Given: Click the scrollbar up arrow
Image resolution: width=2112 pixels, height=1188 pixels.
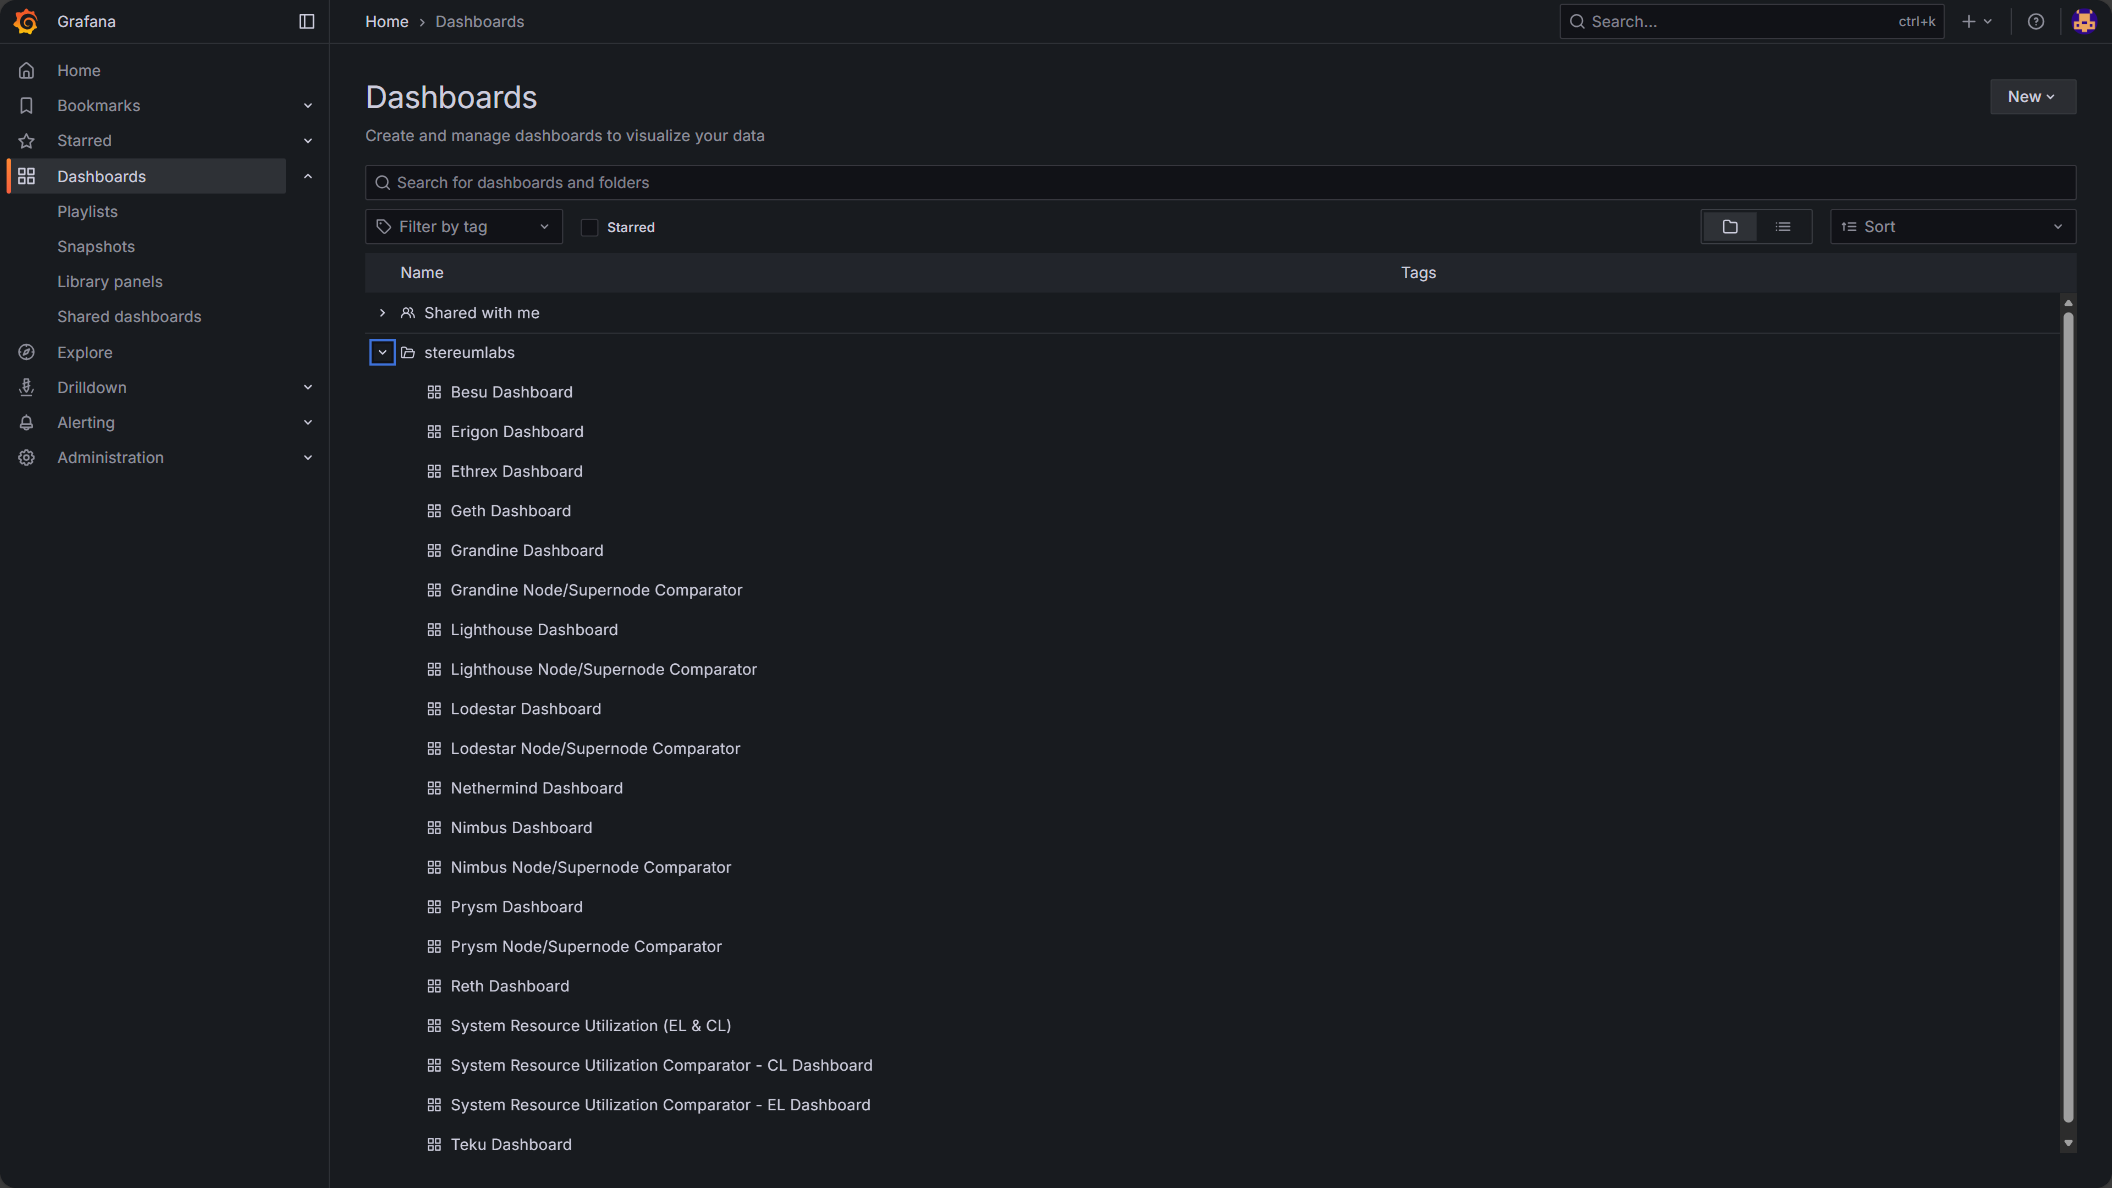Looking at the screenshot, I should pos(2068,302).
